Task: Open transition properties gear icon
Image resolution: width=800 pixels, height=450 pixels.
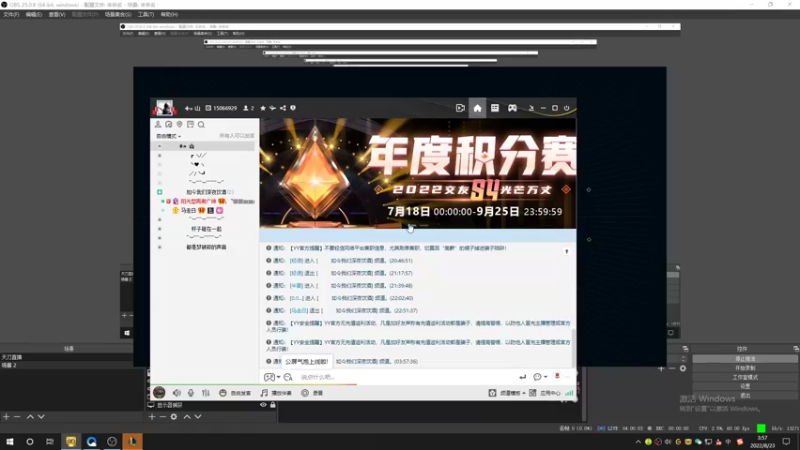Action: (x=683, y=368)
